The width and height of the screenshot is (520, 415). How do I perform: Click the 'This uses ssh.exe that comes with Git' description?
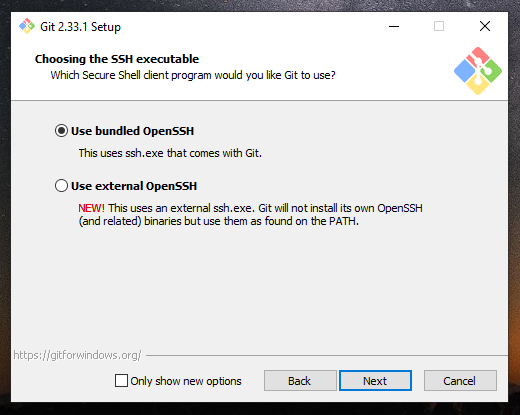coord(170,153)
